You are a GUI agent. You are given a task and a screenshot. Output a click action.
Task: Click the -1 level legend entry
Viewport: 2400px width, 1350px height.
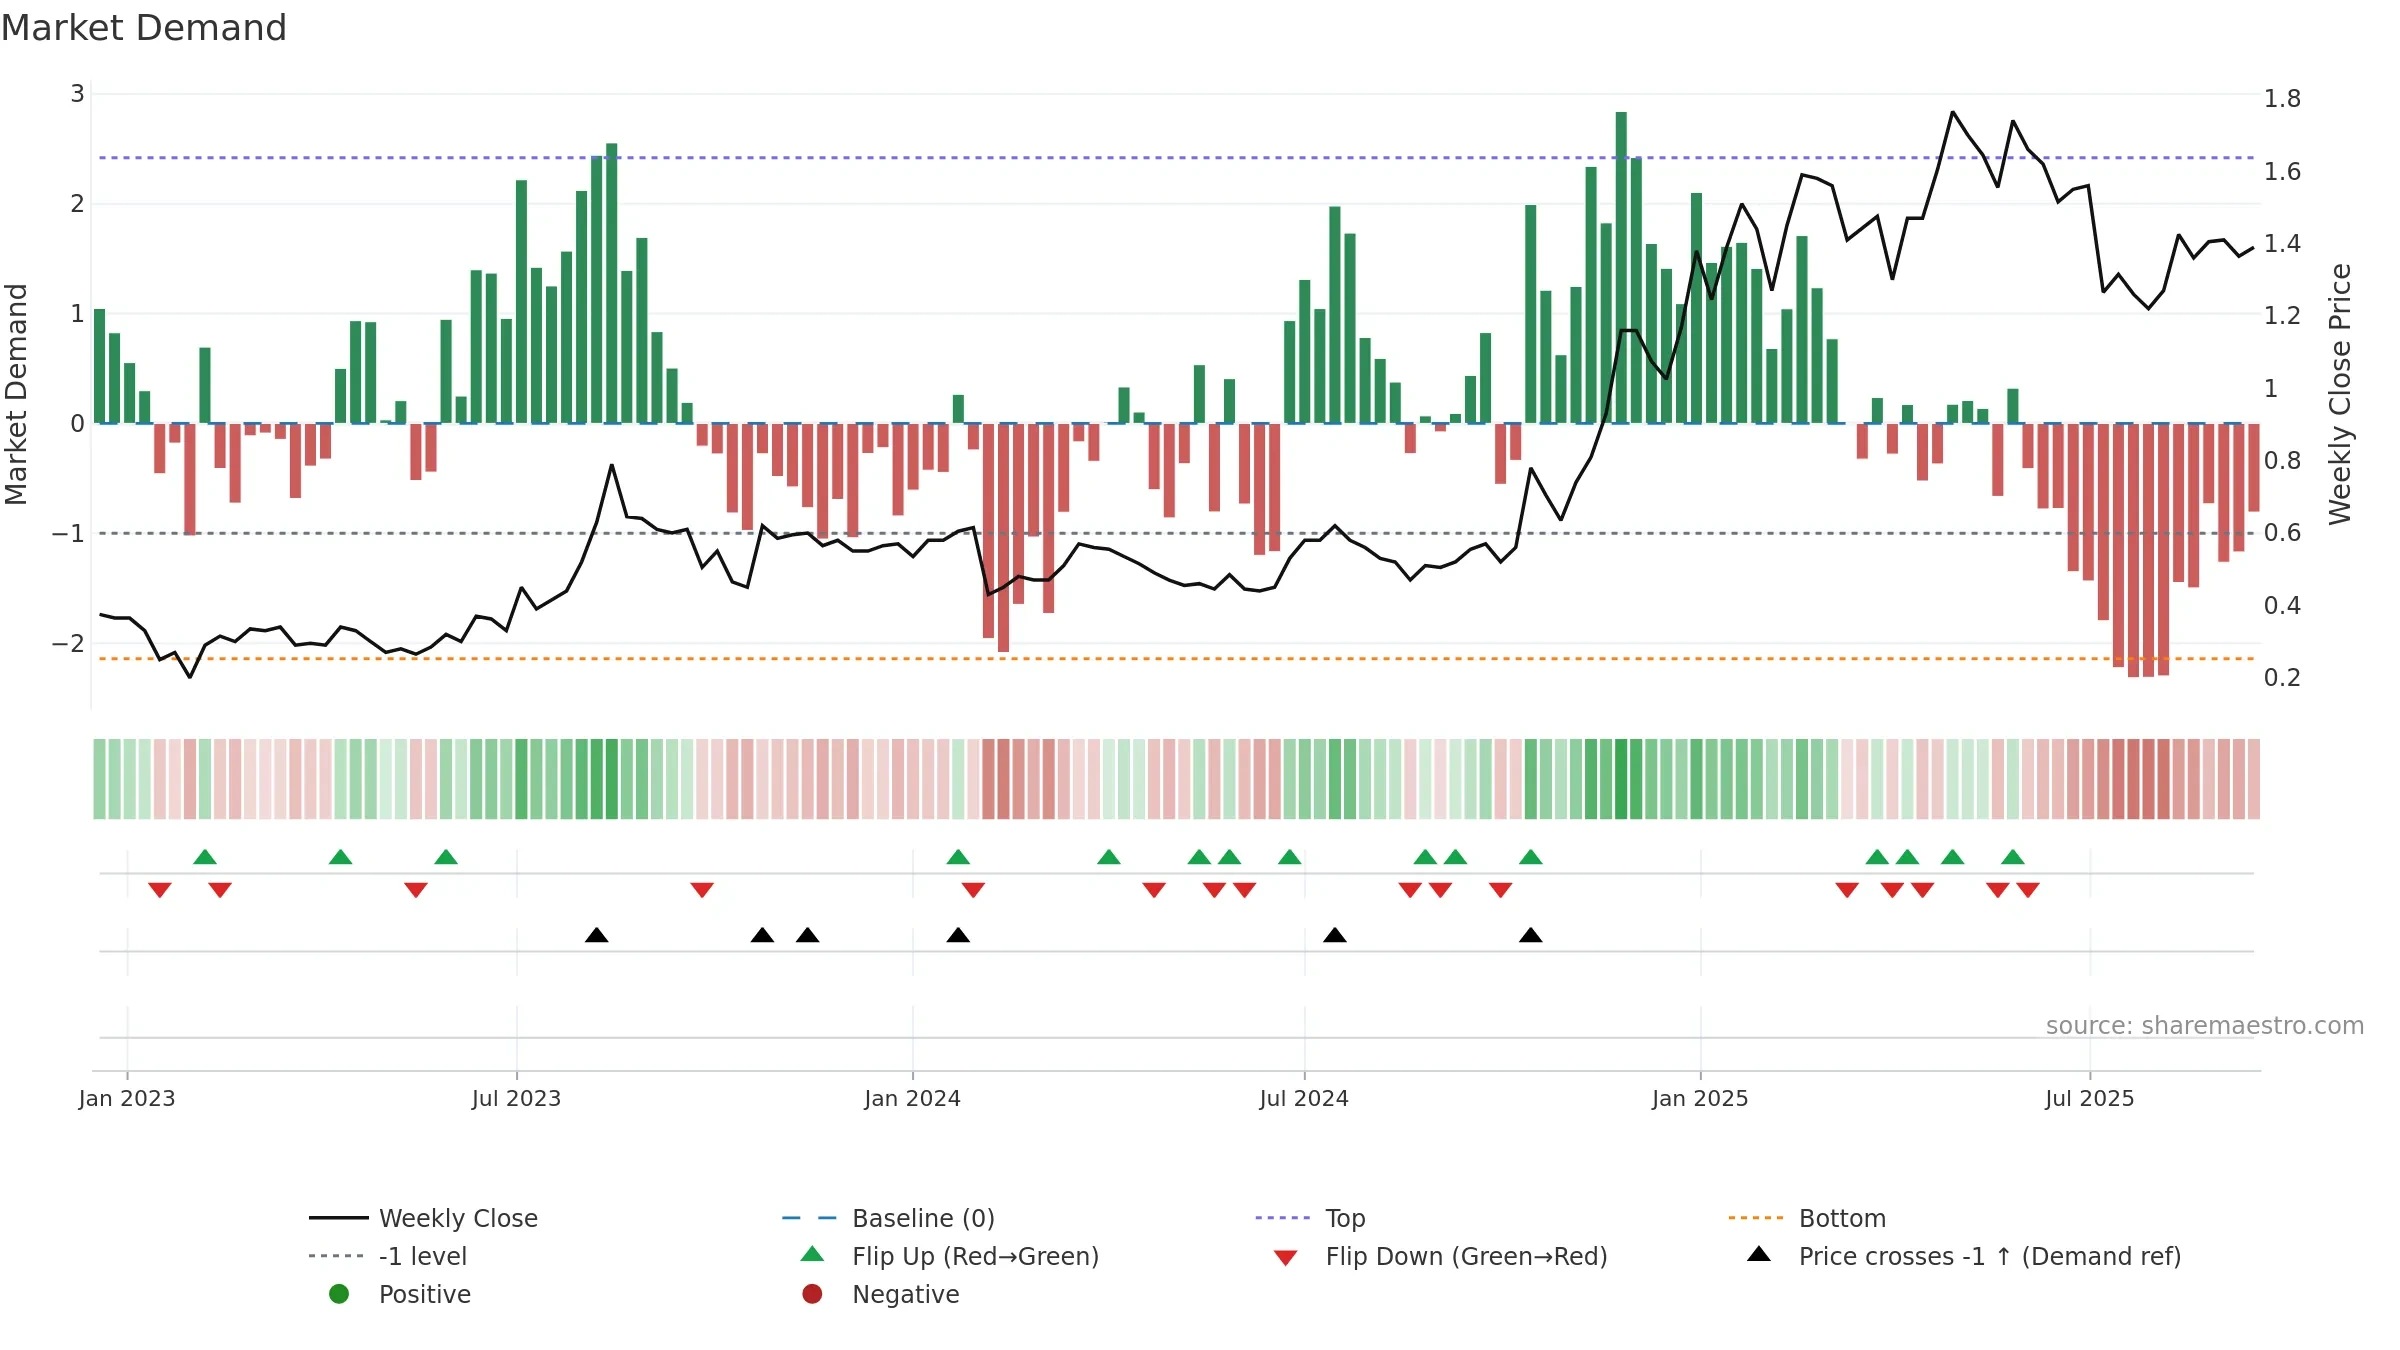coord(388,1256)
